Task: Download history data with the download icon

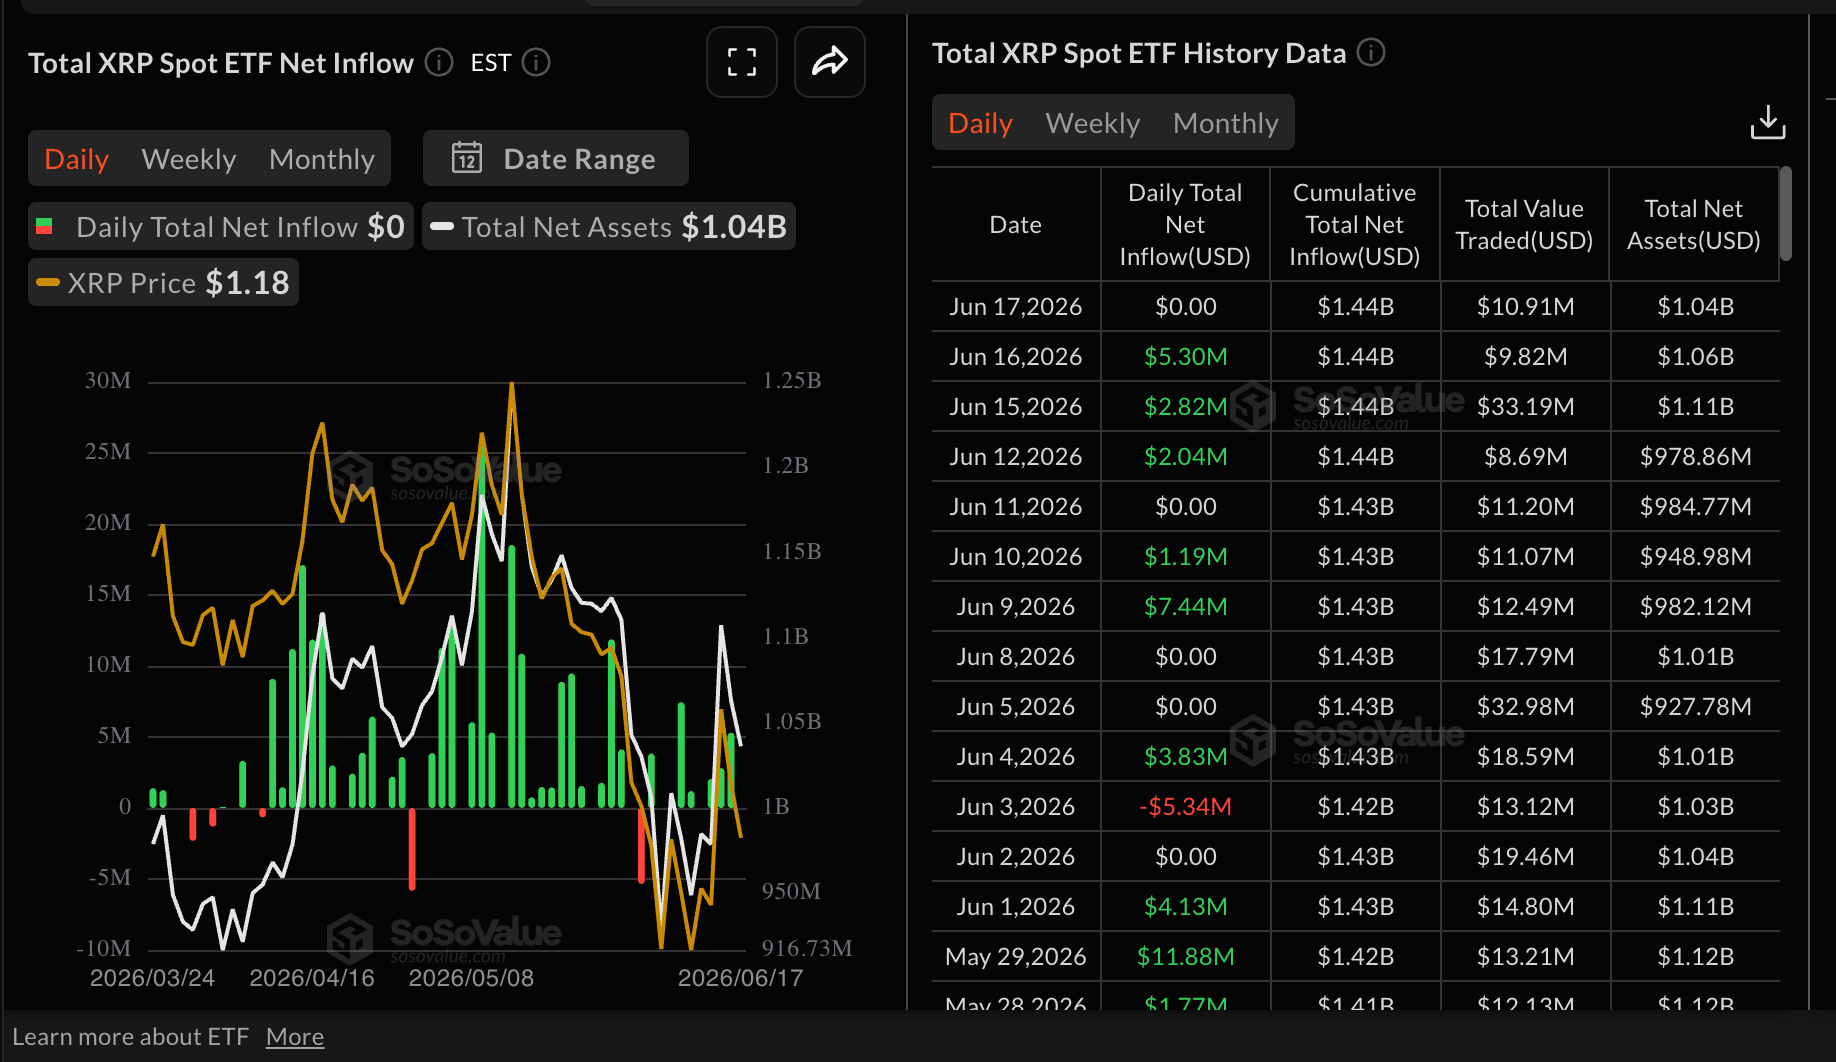Action: 1767,122
